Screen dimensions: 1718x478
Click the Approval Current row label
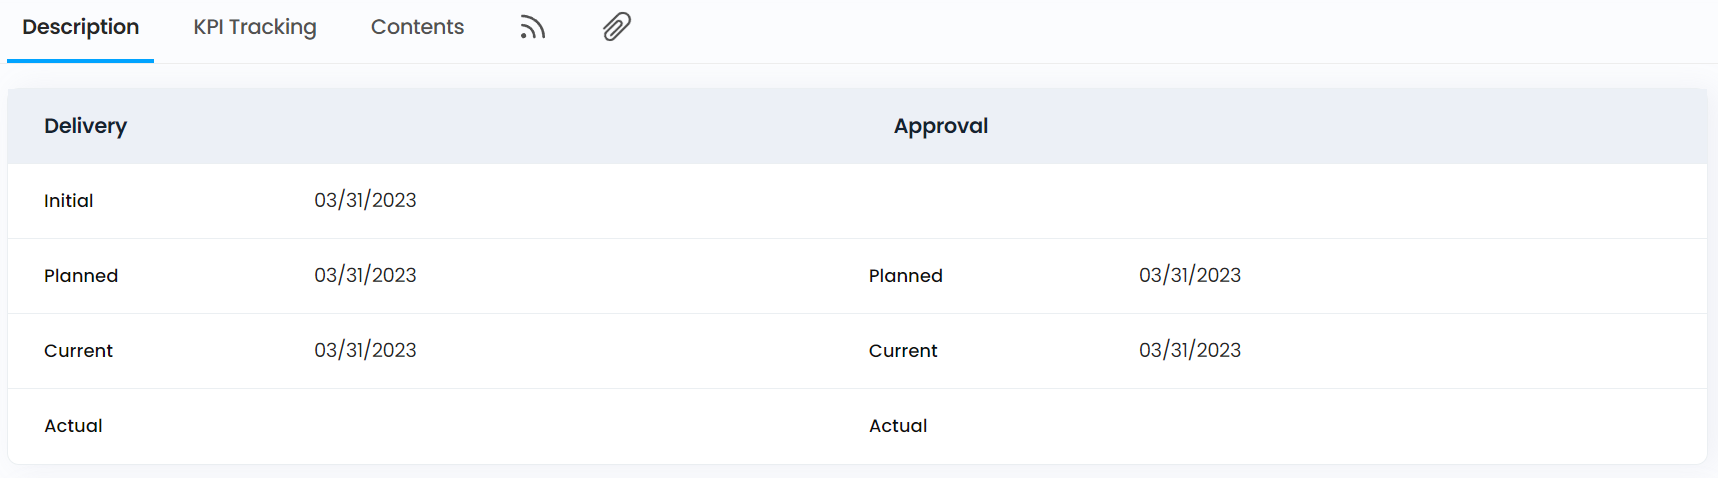click(x=903, y=351)
